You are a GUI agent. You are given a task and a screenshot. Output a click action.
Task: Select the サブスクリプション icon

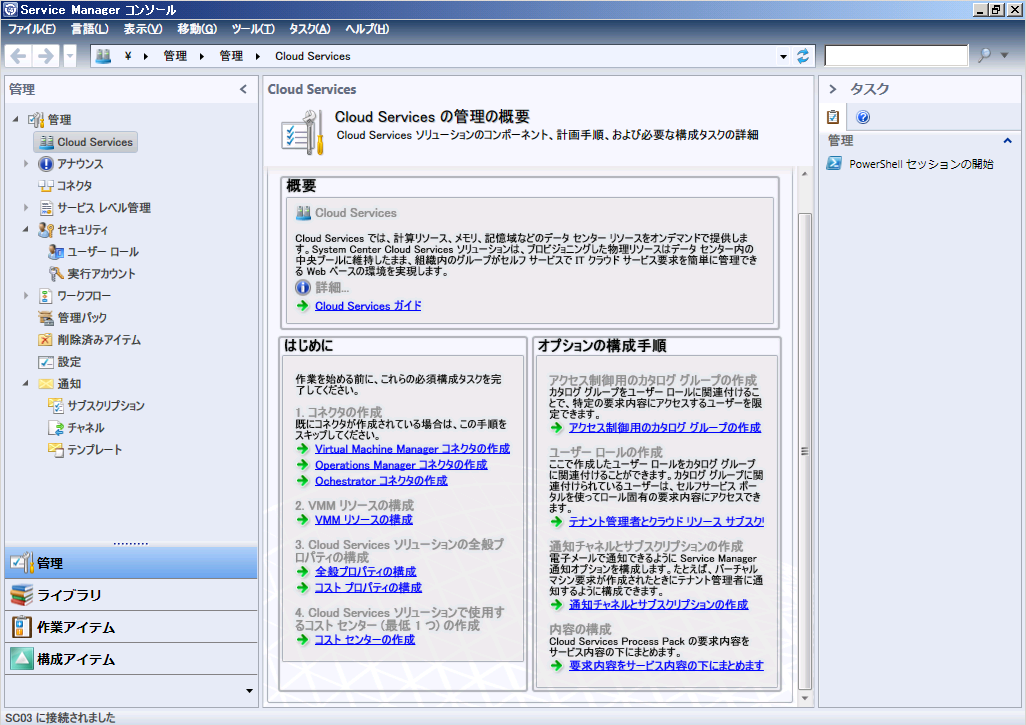point(56,406)
